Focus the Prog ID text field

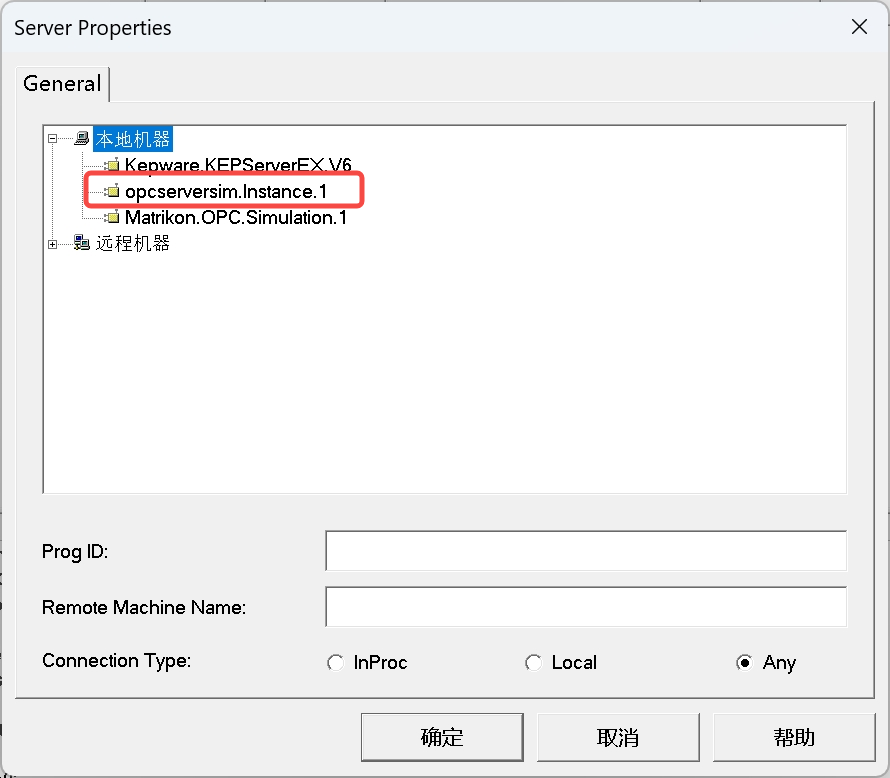coord(585,551)
